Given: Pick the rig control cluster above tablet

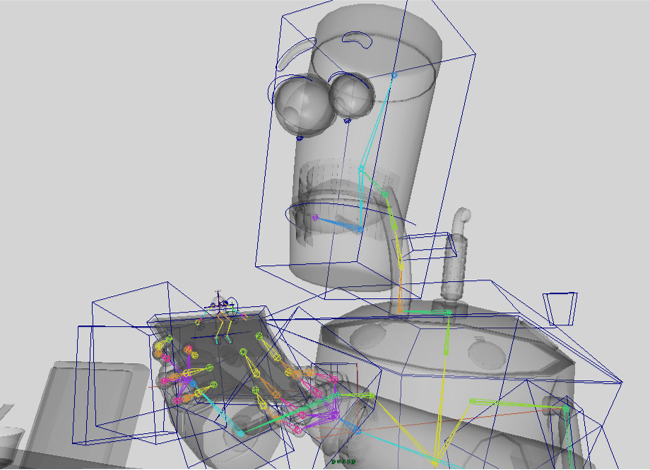Looking at the screenshot, I should pos(222,303).
